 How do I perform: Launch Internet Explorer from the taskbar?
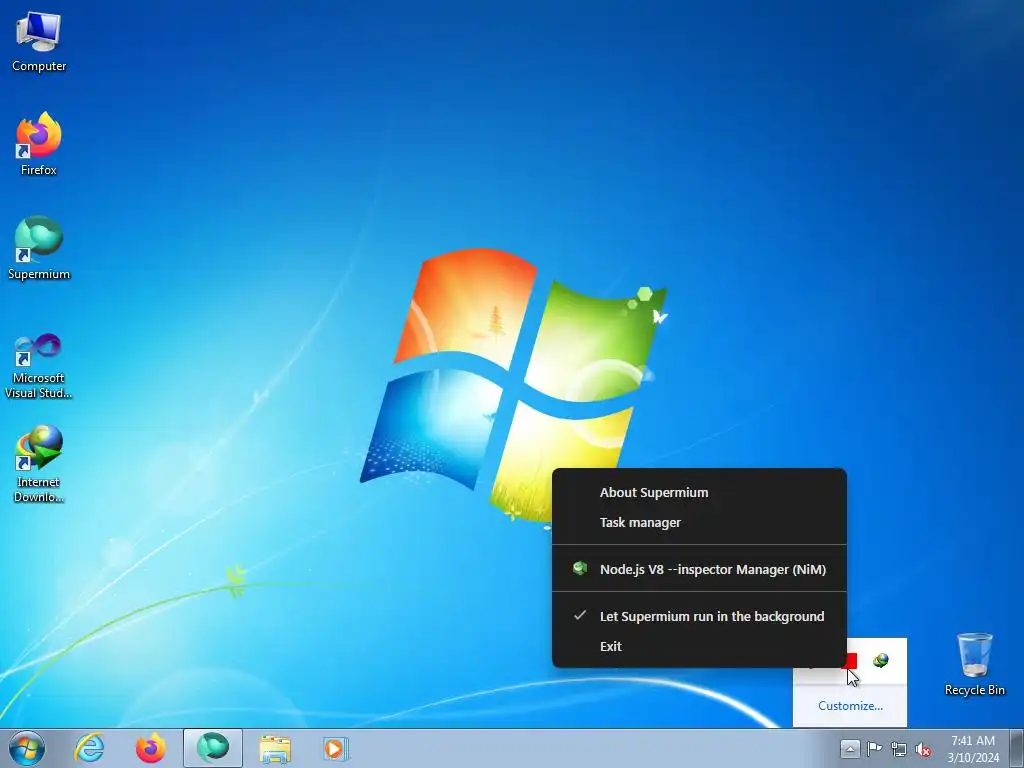(x=89, y=748)
